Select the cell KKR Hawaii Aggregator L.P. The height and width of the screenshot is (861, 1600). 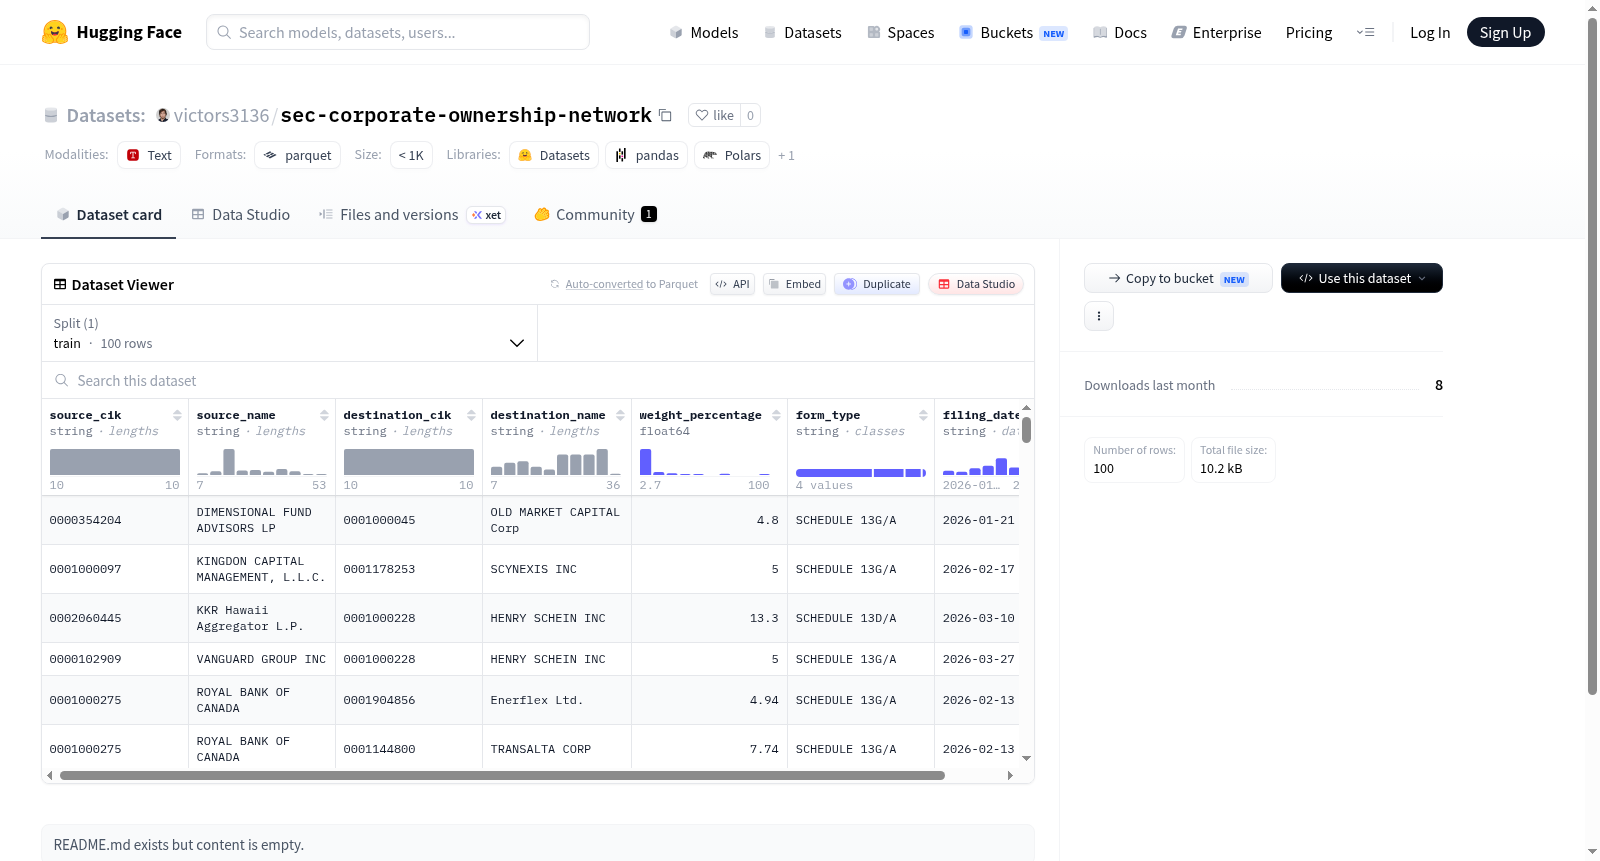coord(262,618)
